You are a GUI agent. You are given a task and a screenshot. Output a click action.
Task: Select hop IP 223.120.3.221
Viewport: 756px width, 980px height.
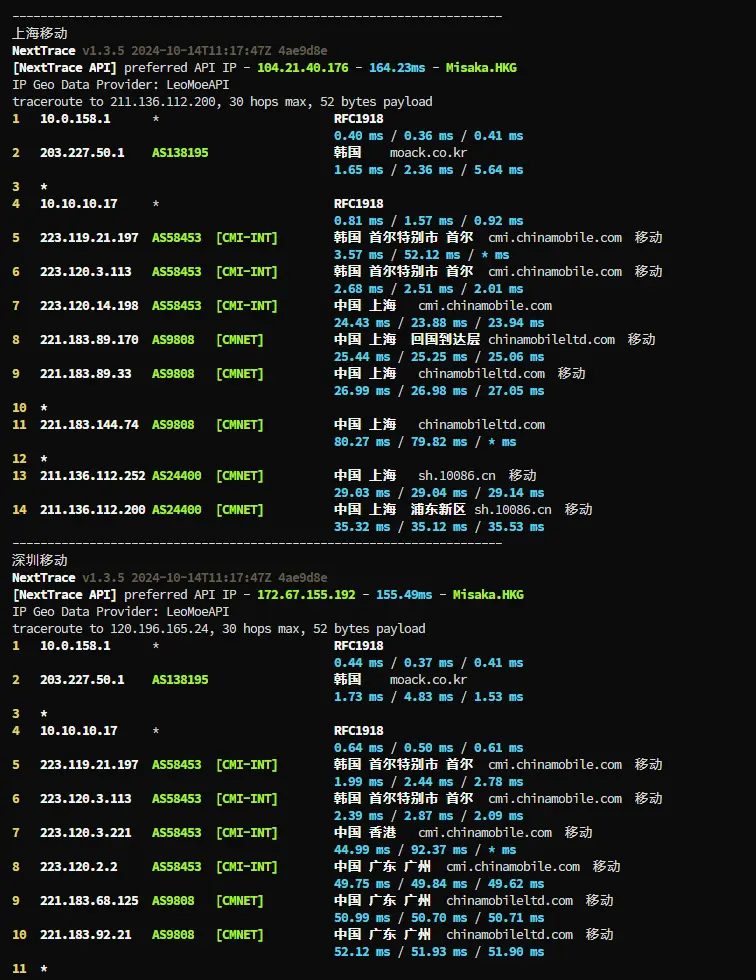coord(85,833)
